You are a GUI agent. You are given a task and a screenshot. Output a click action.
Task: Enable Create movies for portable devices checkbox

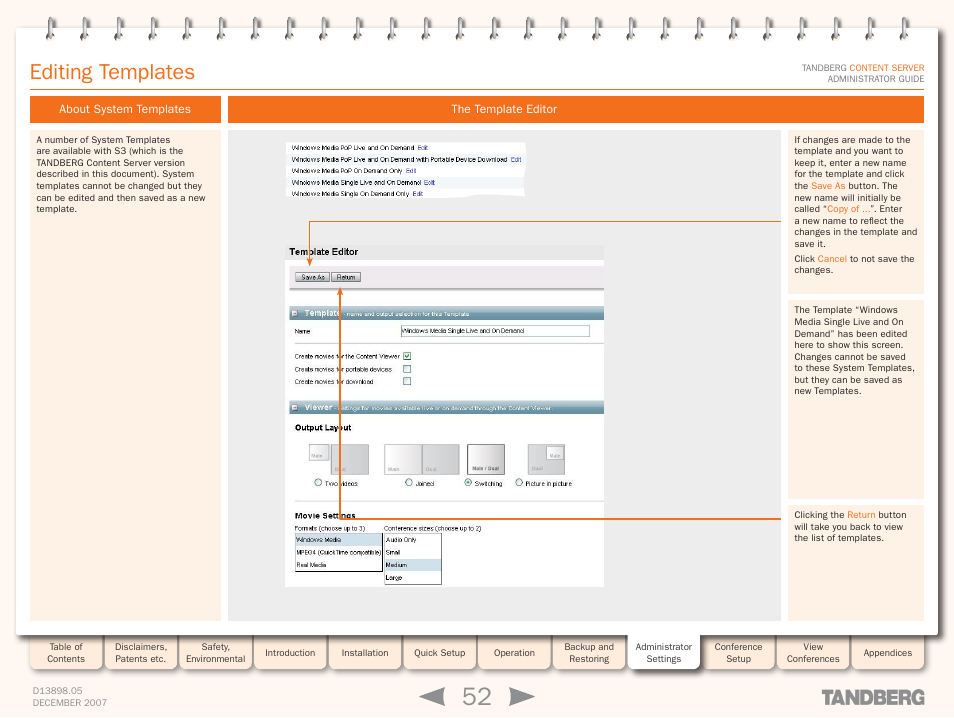pos(407,369)
